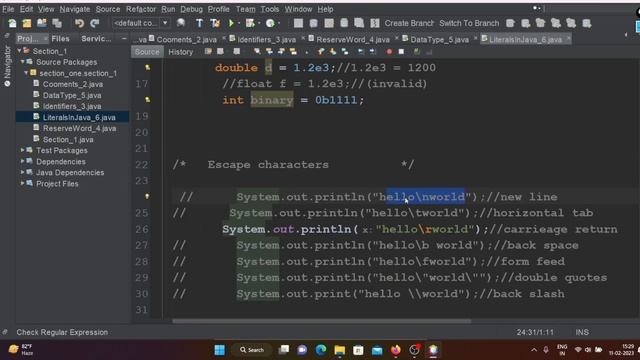Click the globe browser icon in toolbar

(181, 23)
